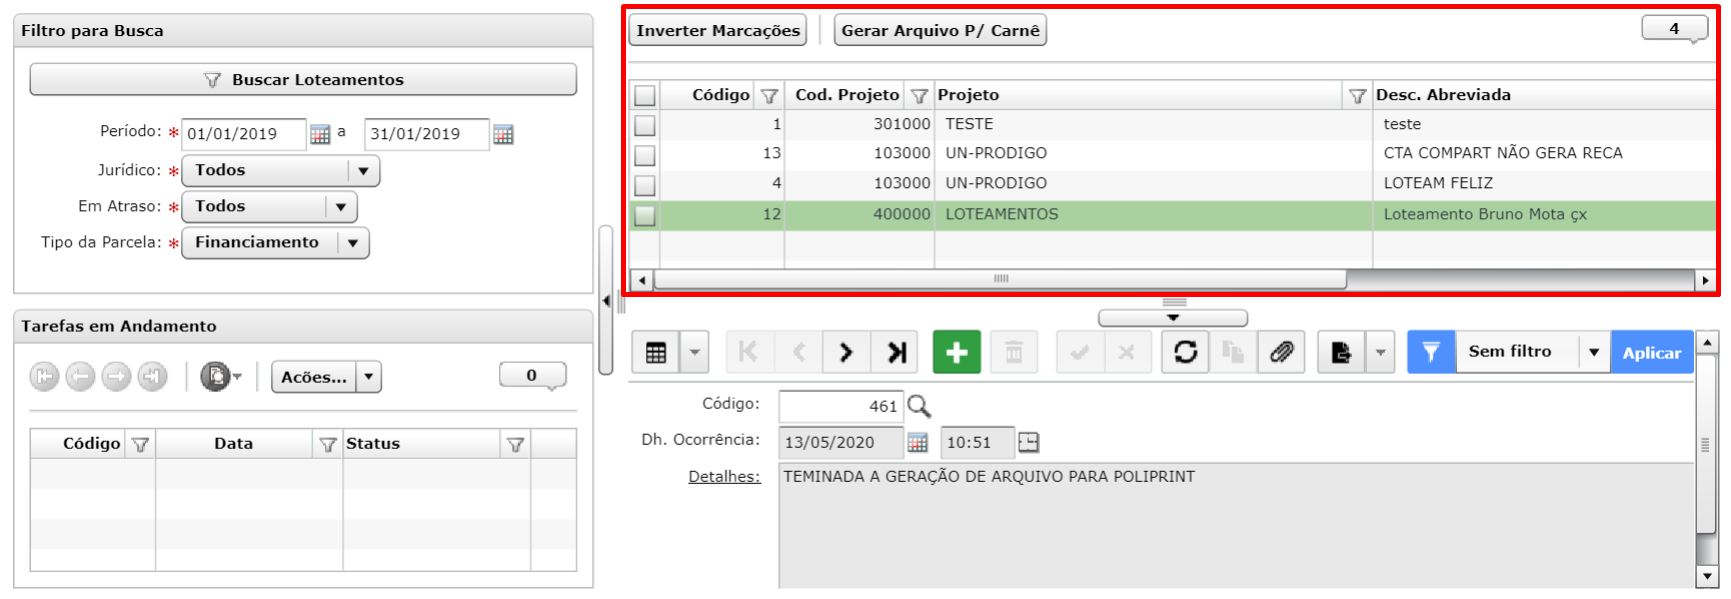Open the grid view mode icon
1731x599 pixels.
[656, 352]
